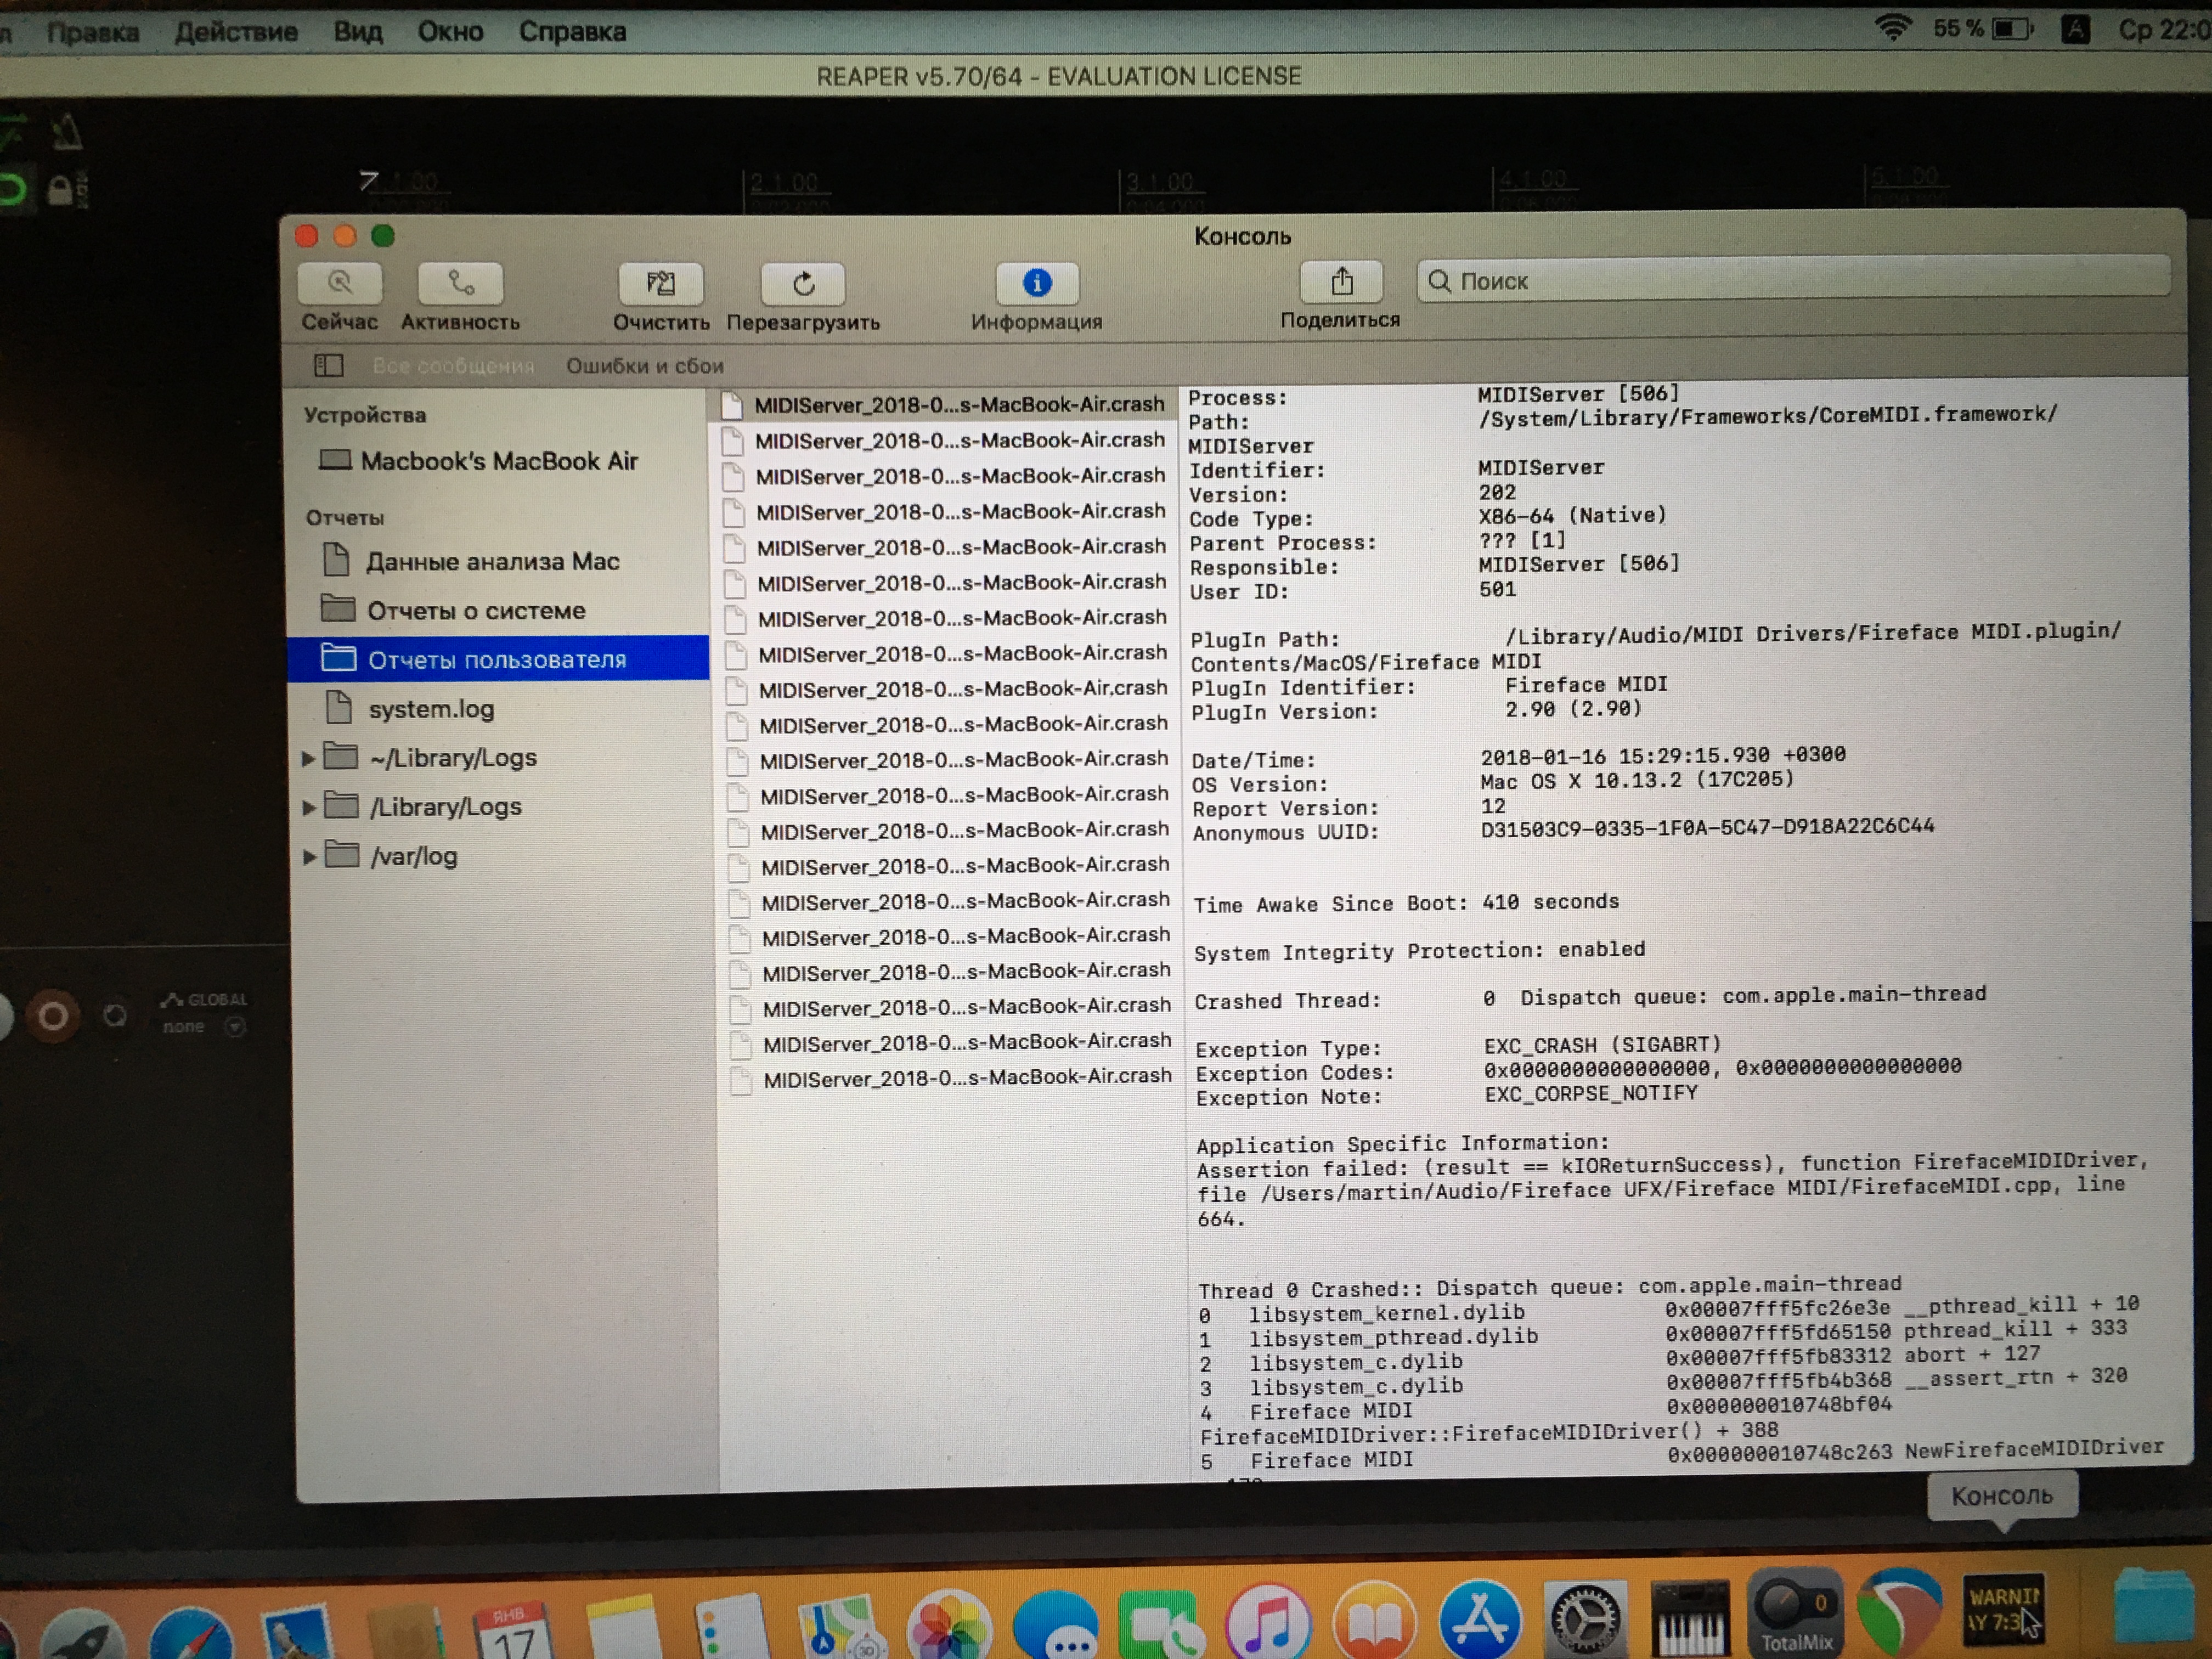
Task: Switch to Ошибки и сбои filter
Action: click(x=645, y=366)
